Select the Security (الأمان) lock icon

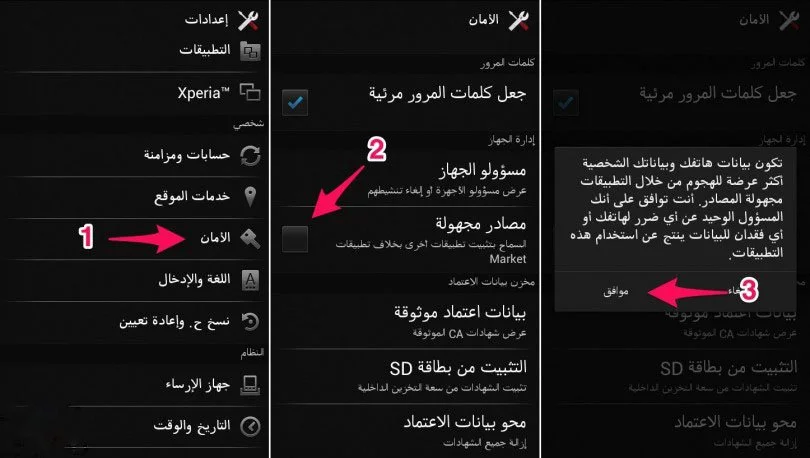coord(251,238)
